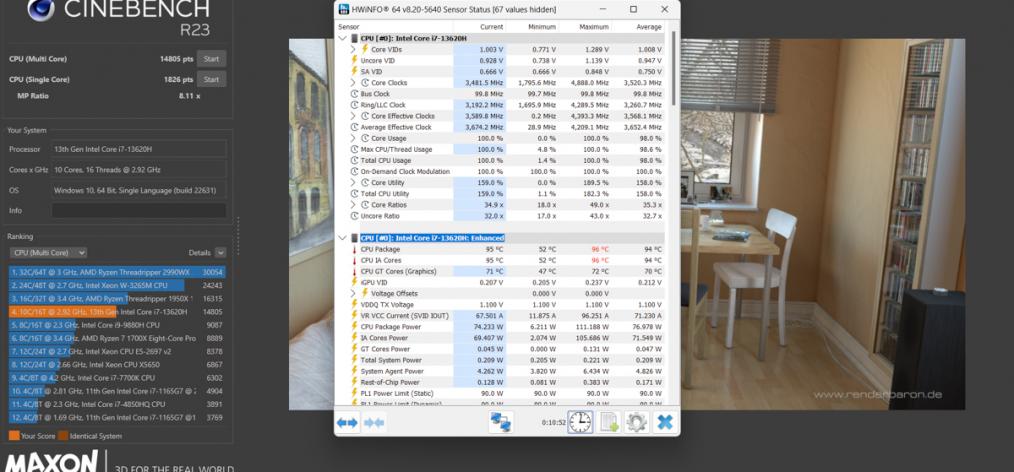The width and height of the screenshot is (1014, 472).
Task: Expand the Voltage Offsets row
Action: coord(353,293)
